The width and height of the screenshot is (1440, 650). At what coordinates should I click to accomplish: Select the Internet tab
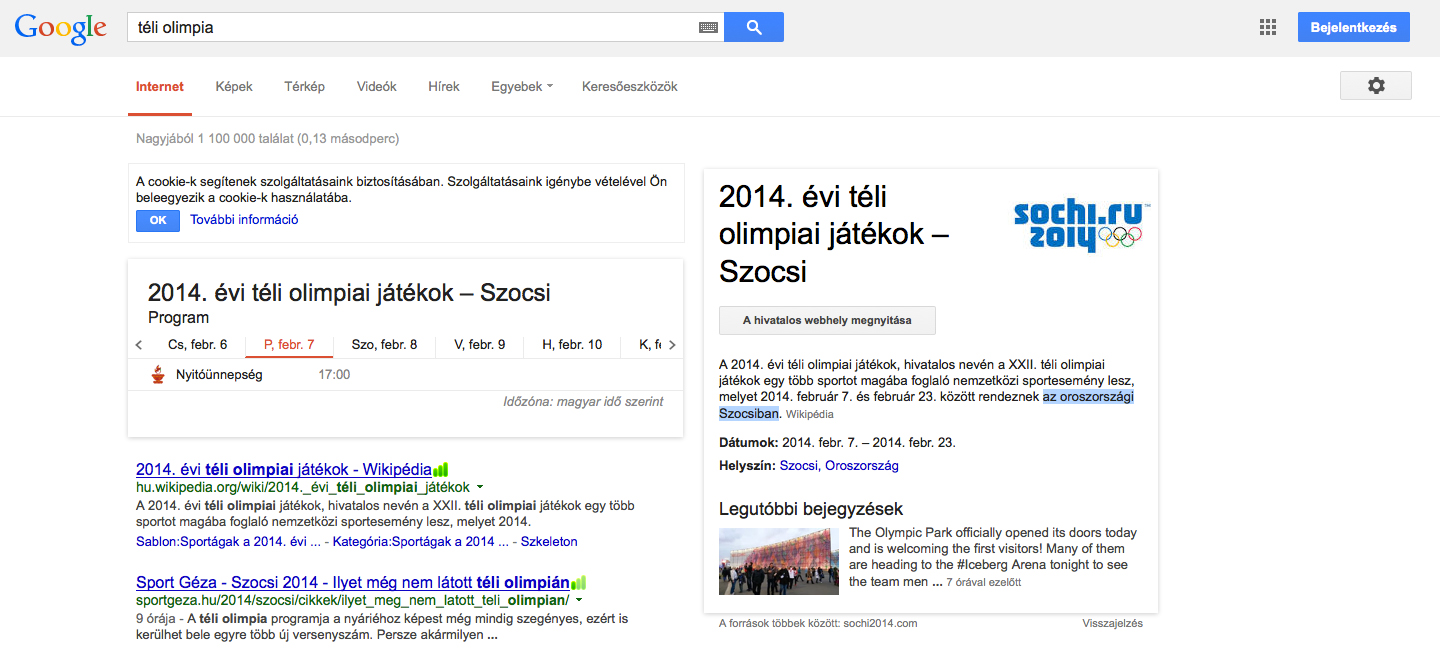pyautogui.click(x=160, y=87)
